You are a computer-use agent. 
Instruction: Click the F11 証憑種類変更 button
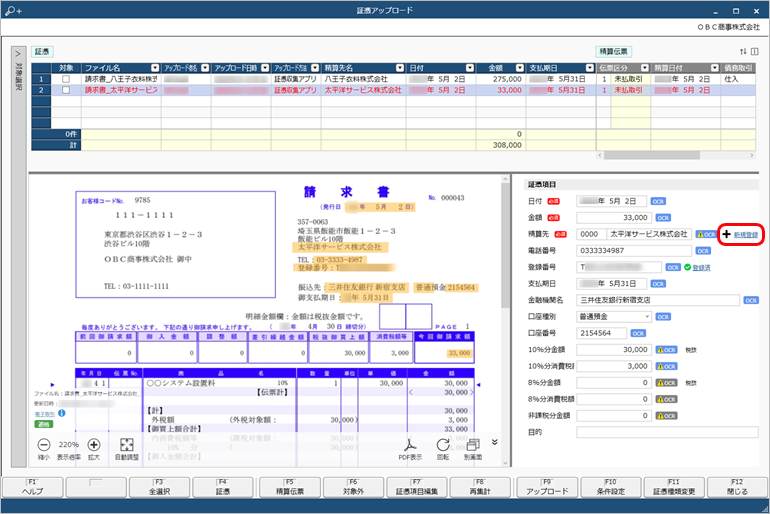674,487
